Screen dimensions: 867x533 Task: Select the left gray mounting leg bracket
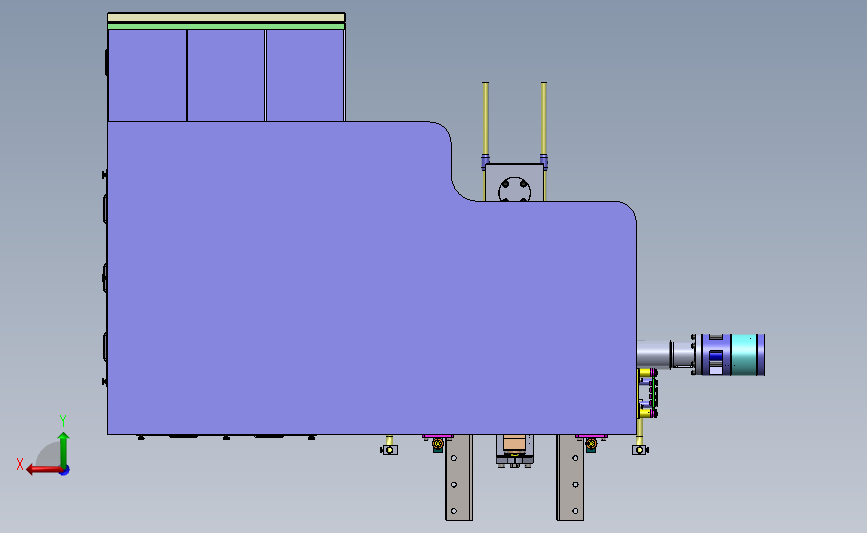(x=459, y=478)
